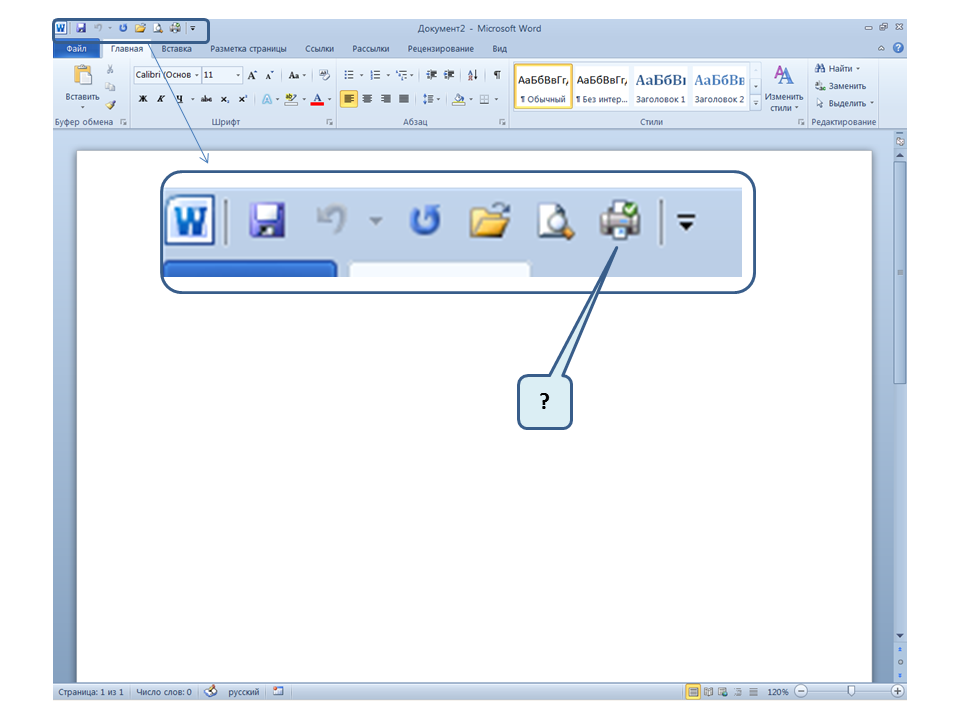Click the zoom slider in the status bar

pyautogui.click(x=851, y=691)
